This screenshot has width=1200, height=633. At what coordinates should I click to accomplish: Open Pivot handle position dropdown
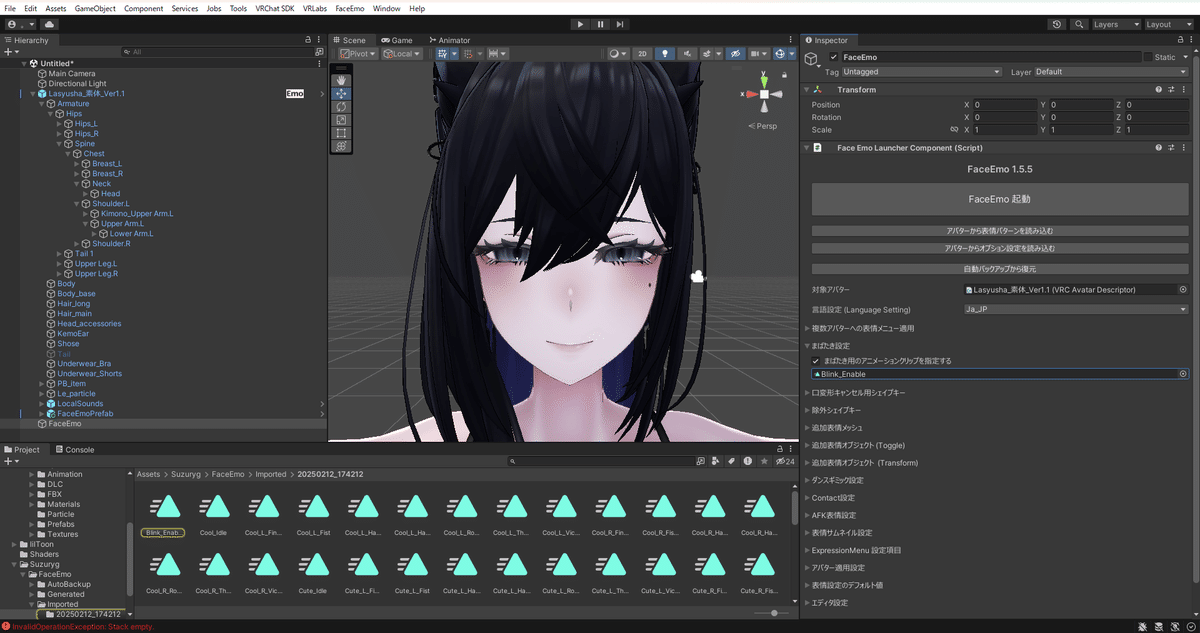tap(358, 54)
